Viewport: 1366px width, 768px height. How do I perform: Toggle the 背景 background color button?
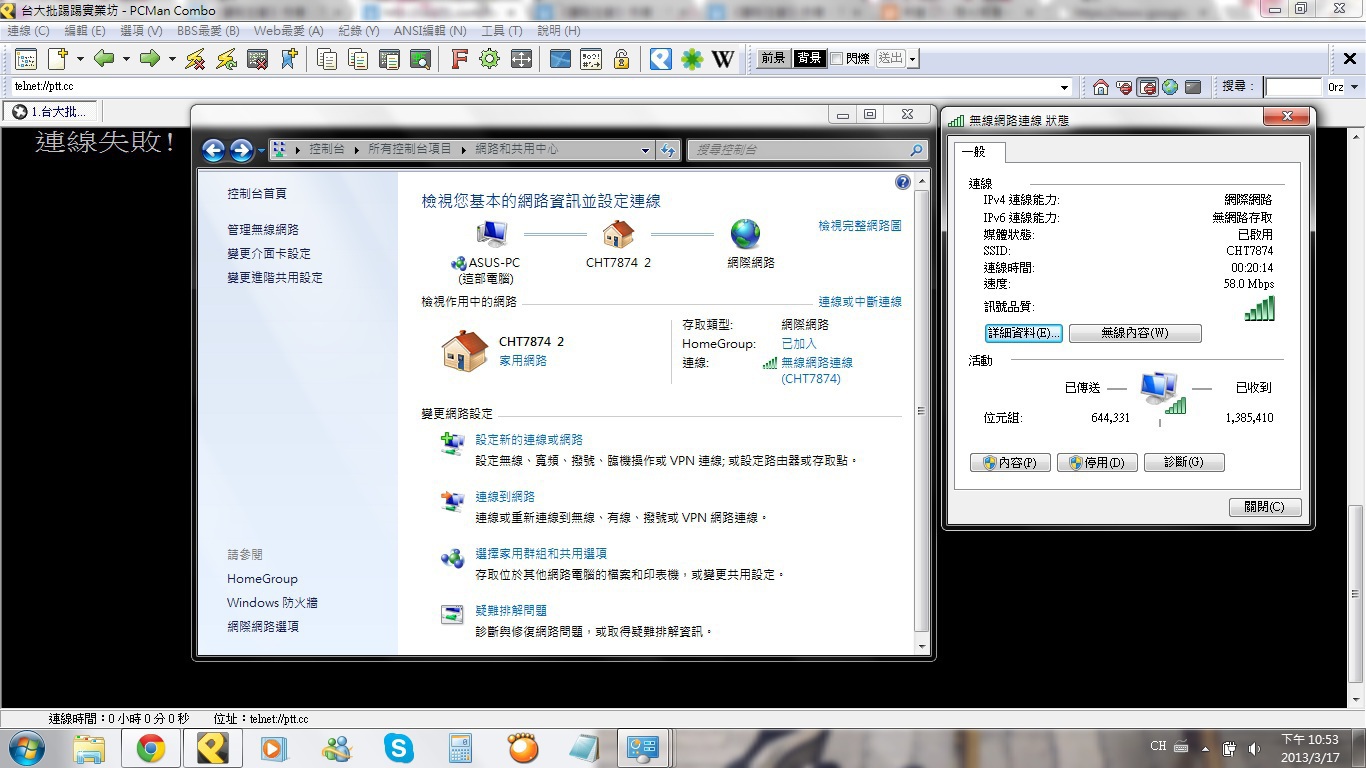[809, 59]
